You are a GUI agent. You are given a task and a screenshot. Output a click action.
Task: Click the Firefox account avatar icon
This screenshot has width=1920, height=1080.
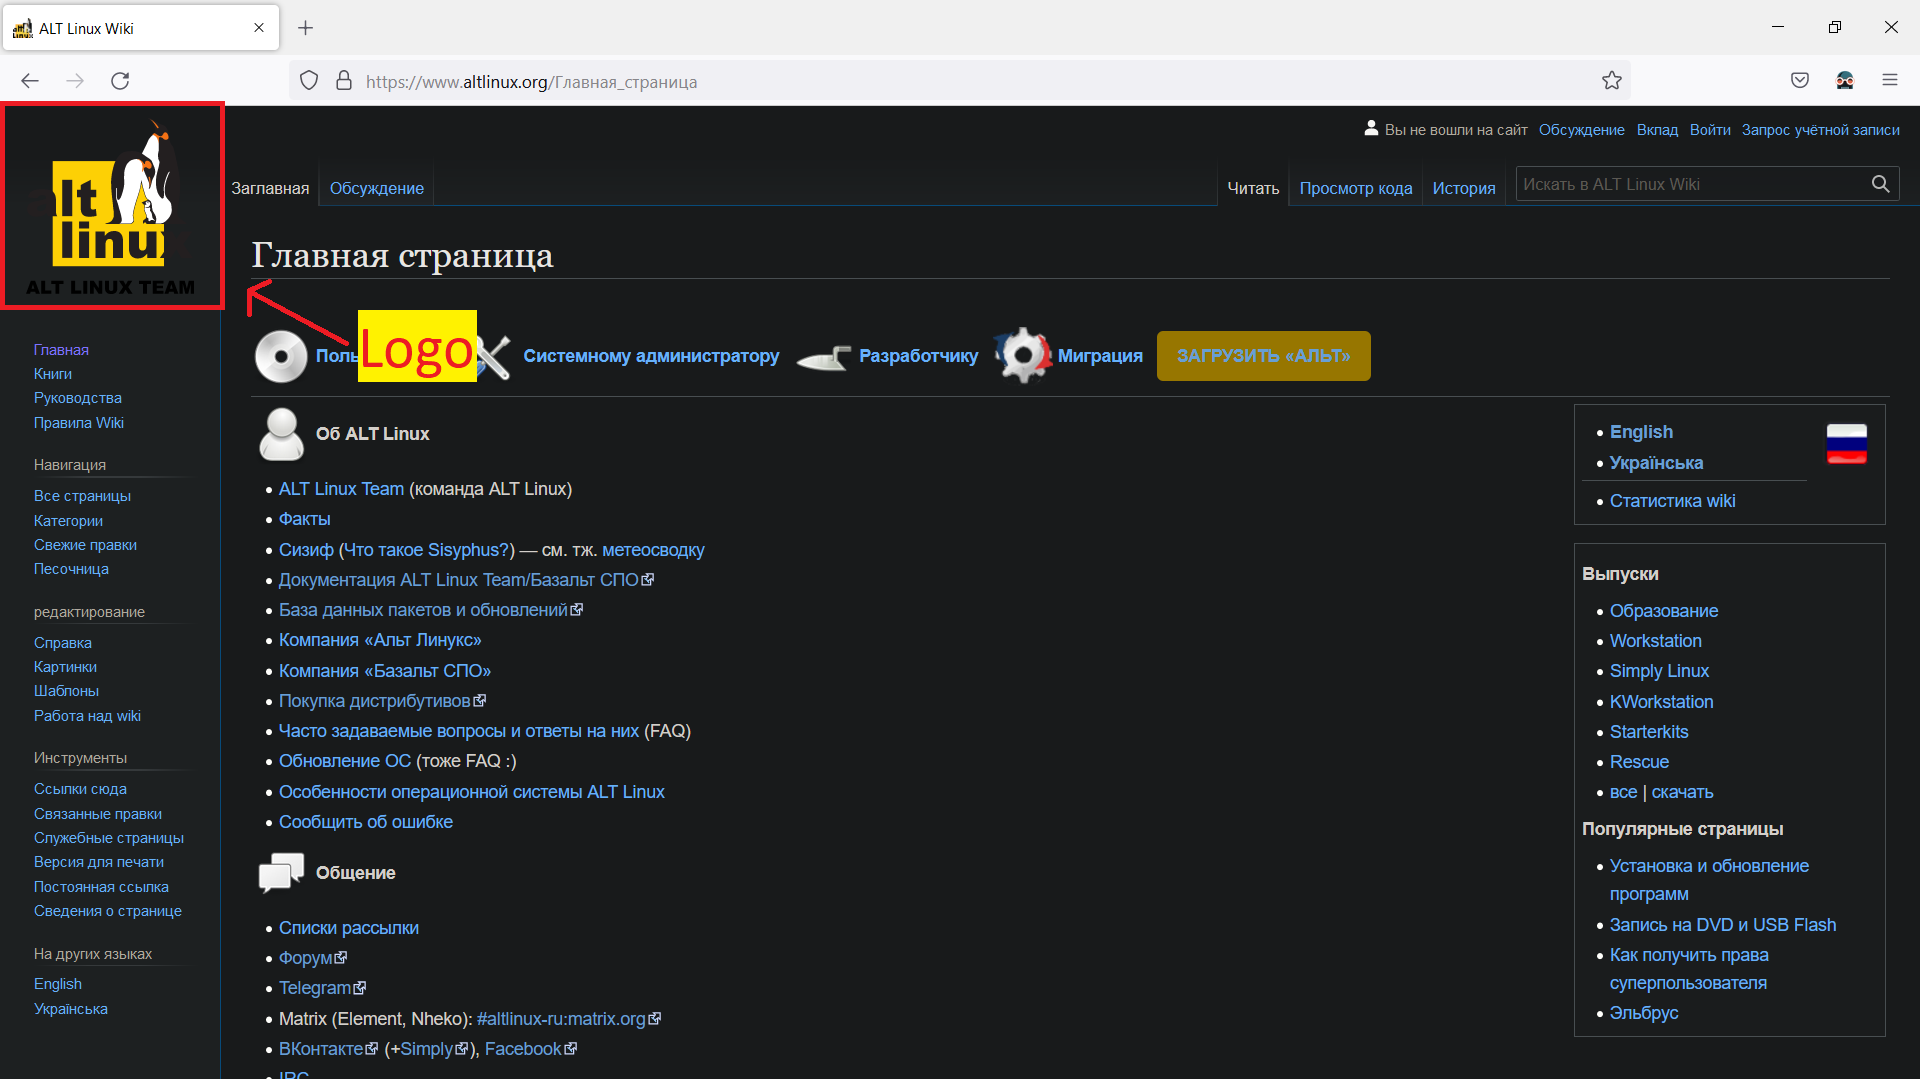pos(1845,80)
